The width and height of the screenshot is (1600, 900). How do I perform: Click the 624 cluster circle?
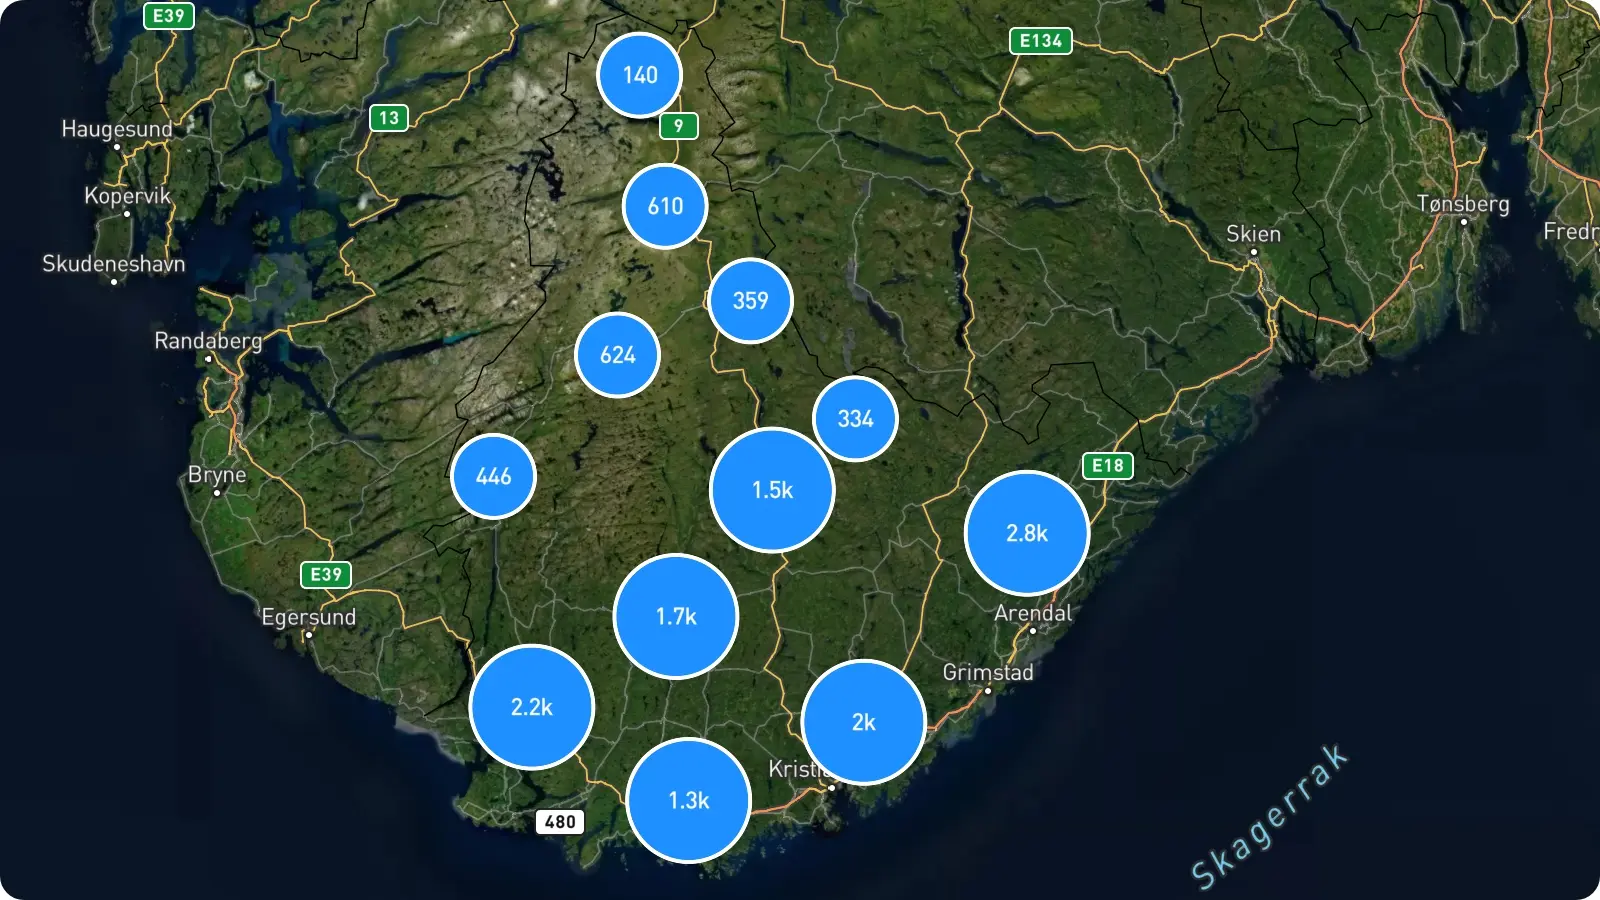tap(617, 355)
